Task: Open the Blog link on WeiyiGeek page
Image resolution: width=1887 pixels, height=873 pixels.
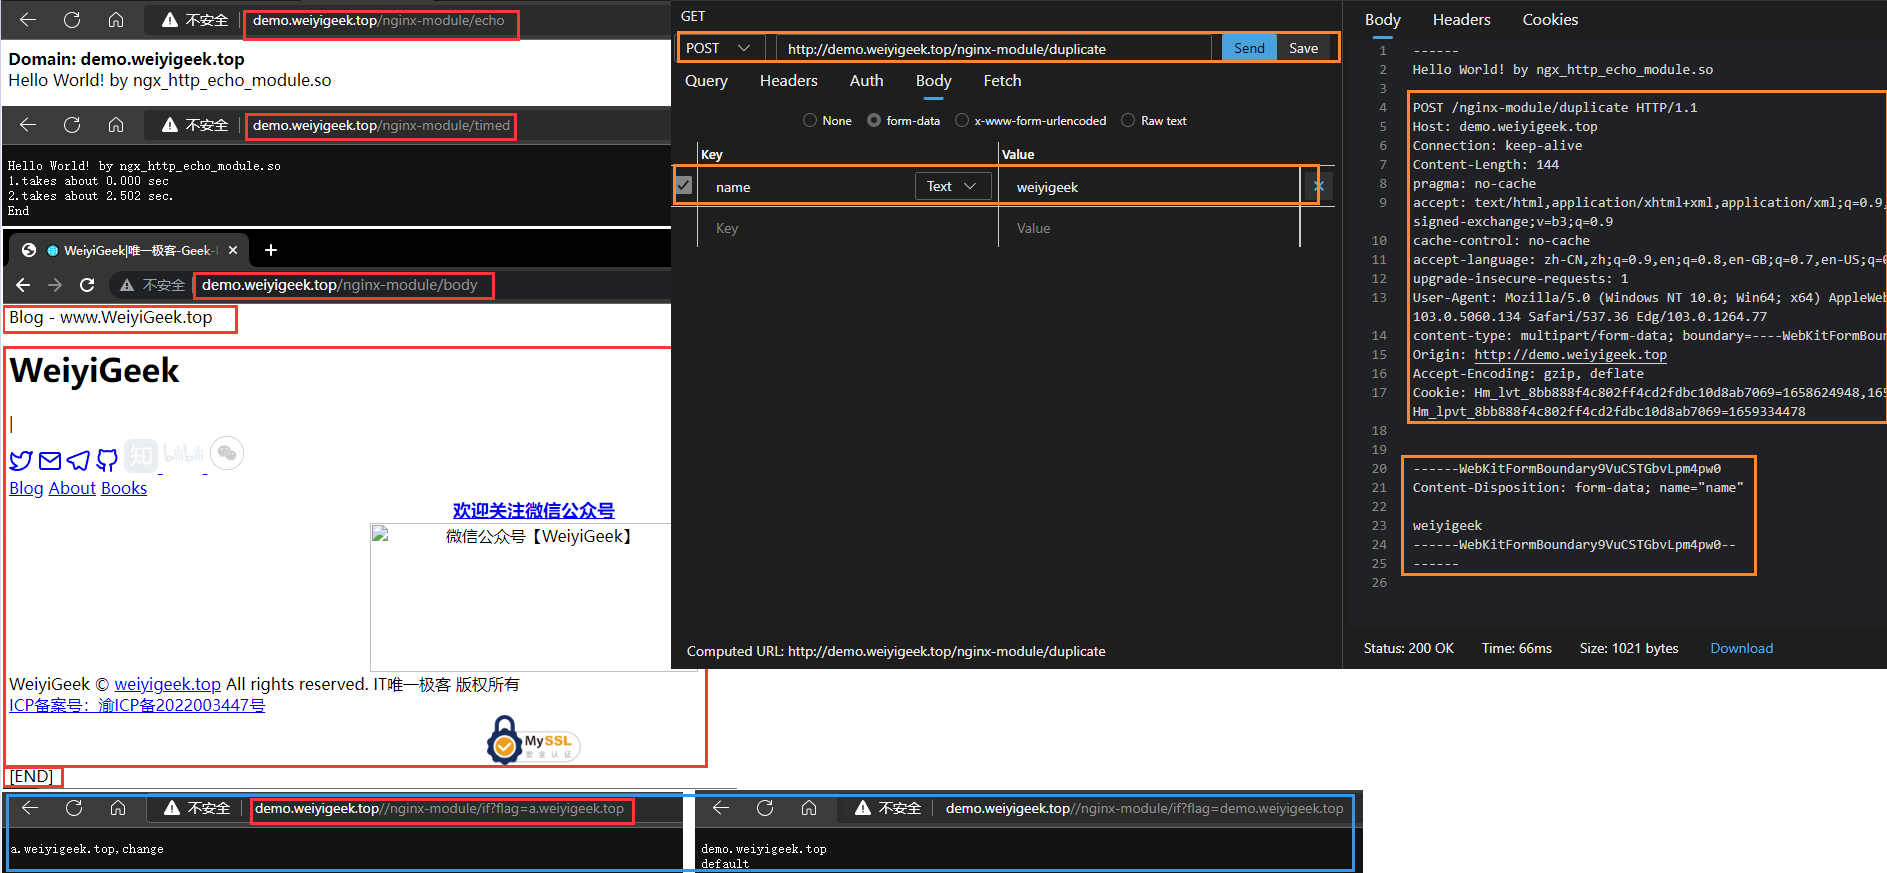Action: click(26, 488)
